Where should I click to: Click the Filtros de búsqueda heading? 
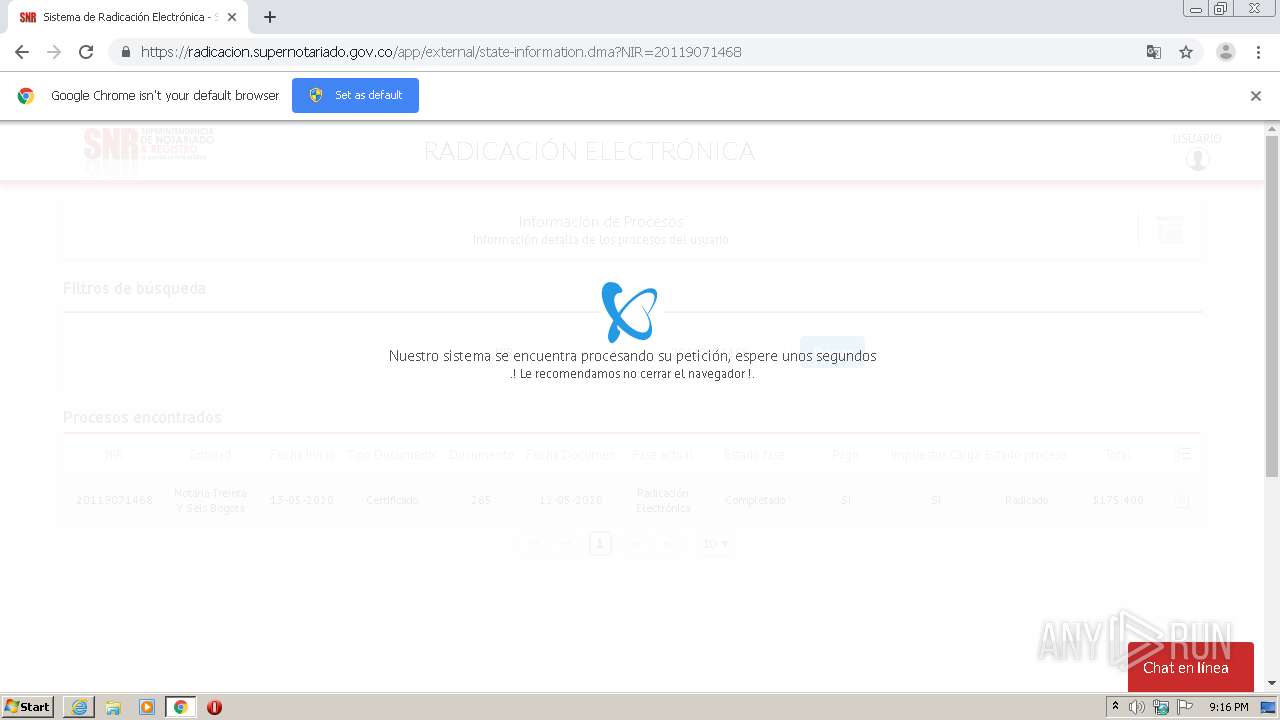134,288
